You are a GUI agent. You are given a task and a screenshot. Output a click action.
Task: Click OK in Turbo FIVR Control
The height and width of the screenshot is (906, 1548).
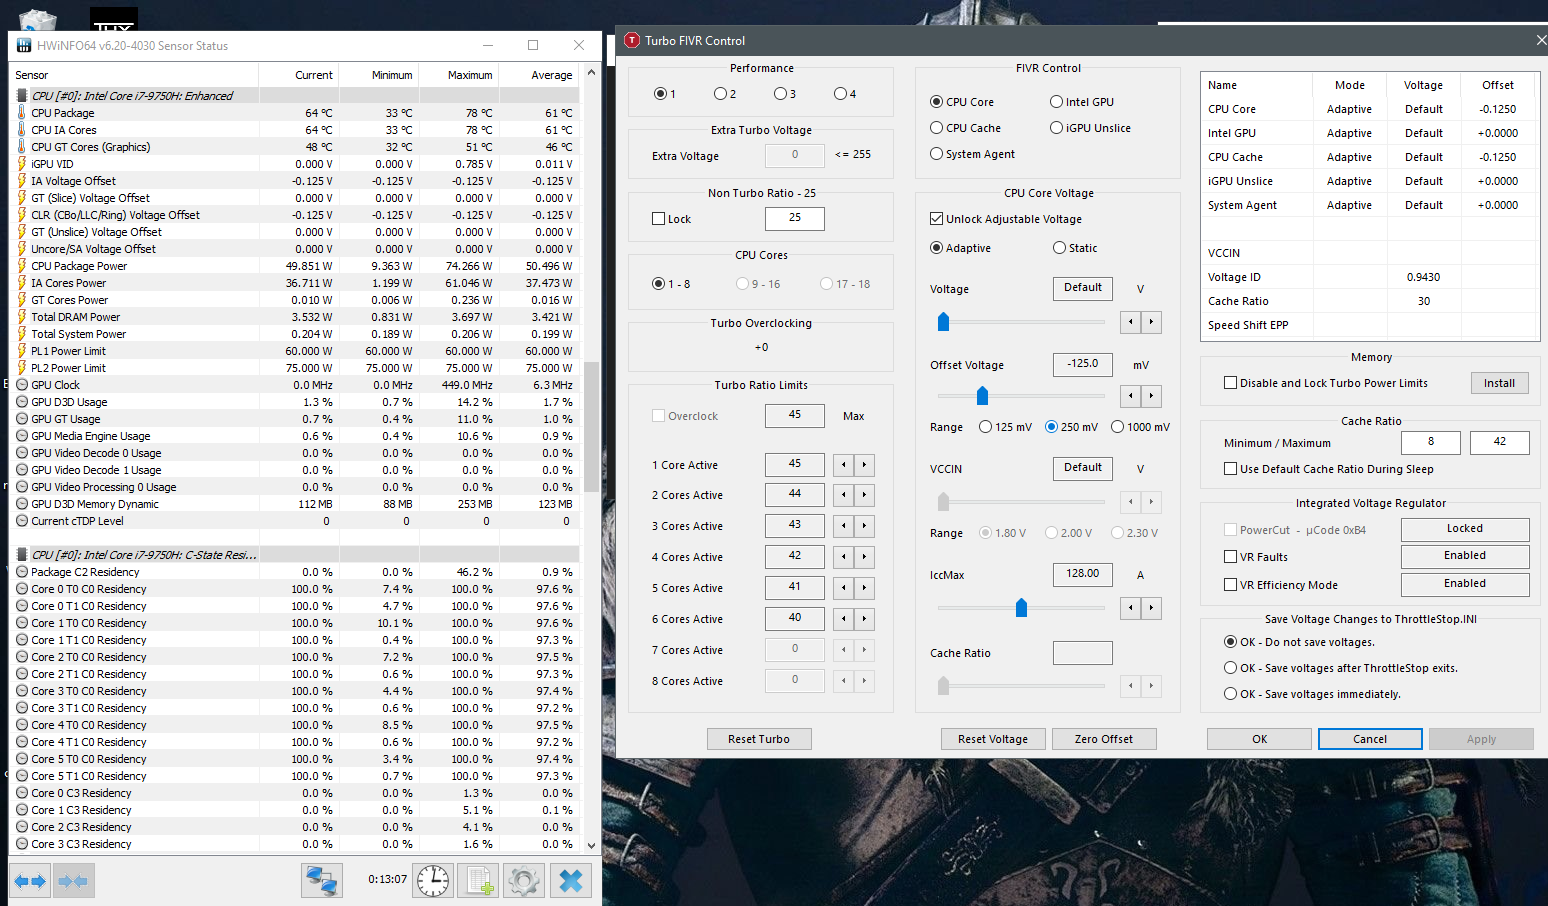(x=1259, y=739)
